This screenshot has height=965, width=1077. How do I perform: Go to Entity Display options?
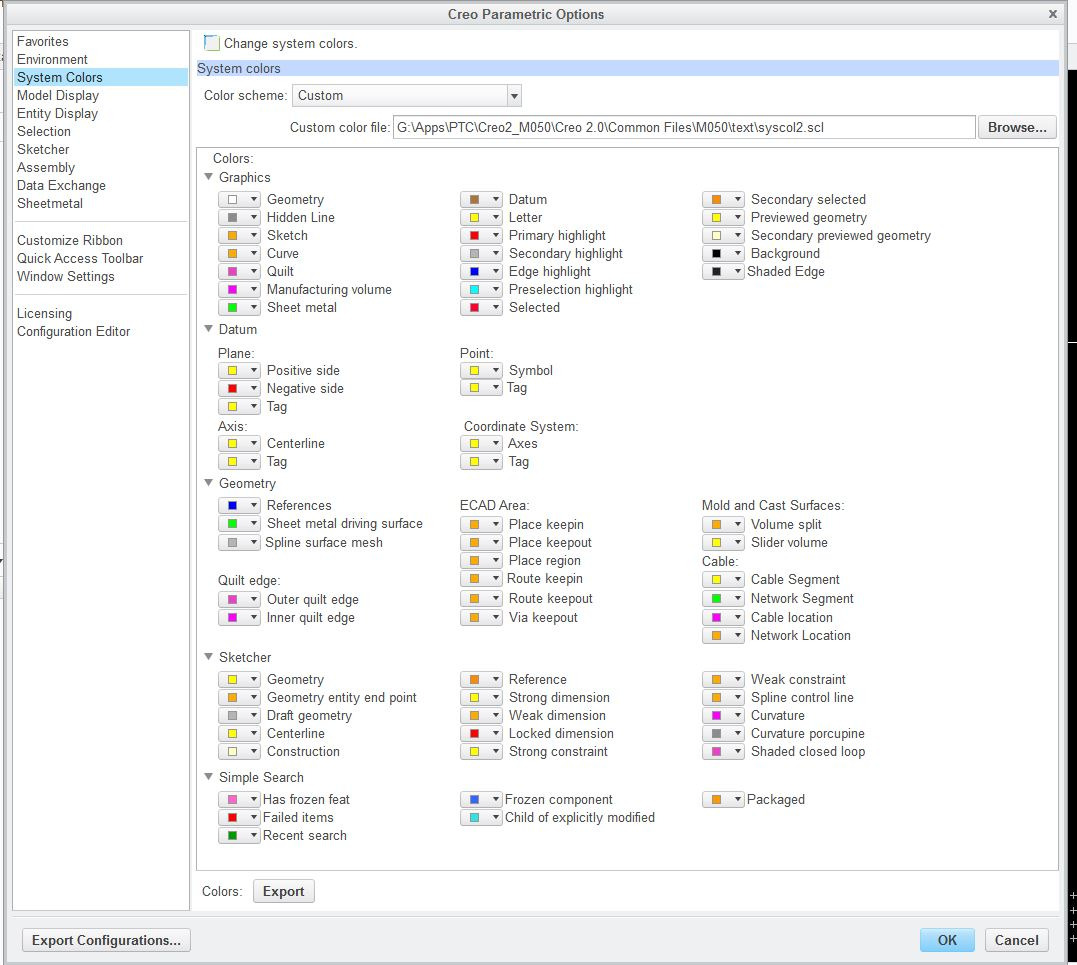pyautogui.click(x=57, y=113)
